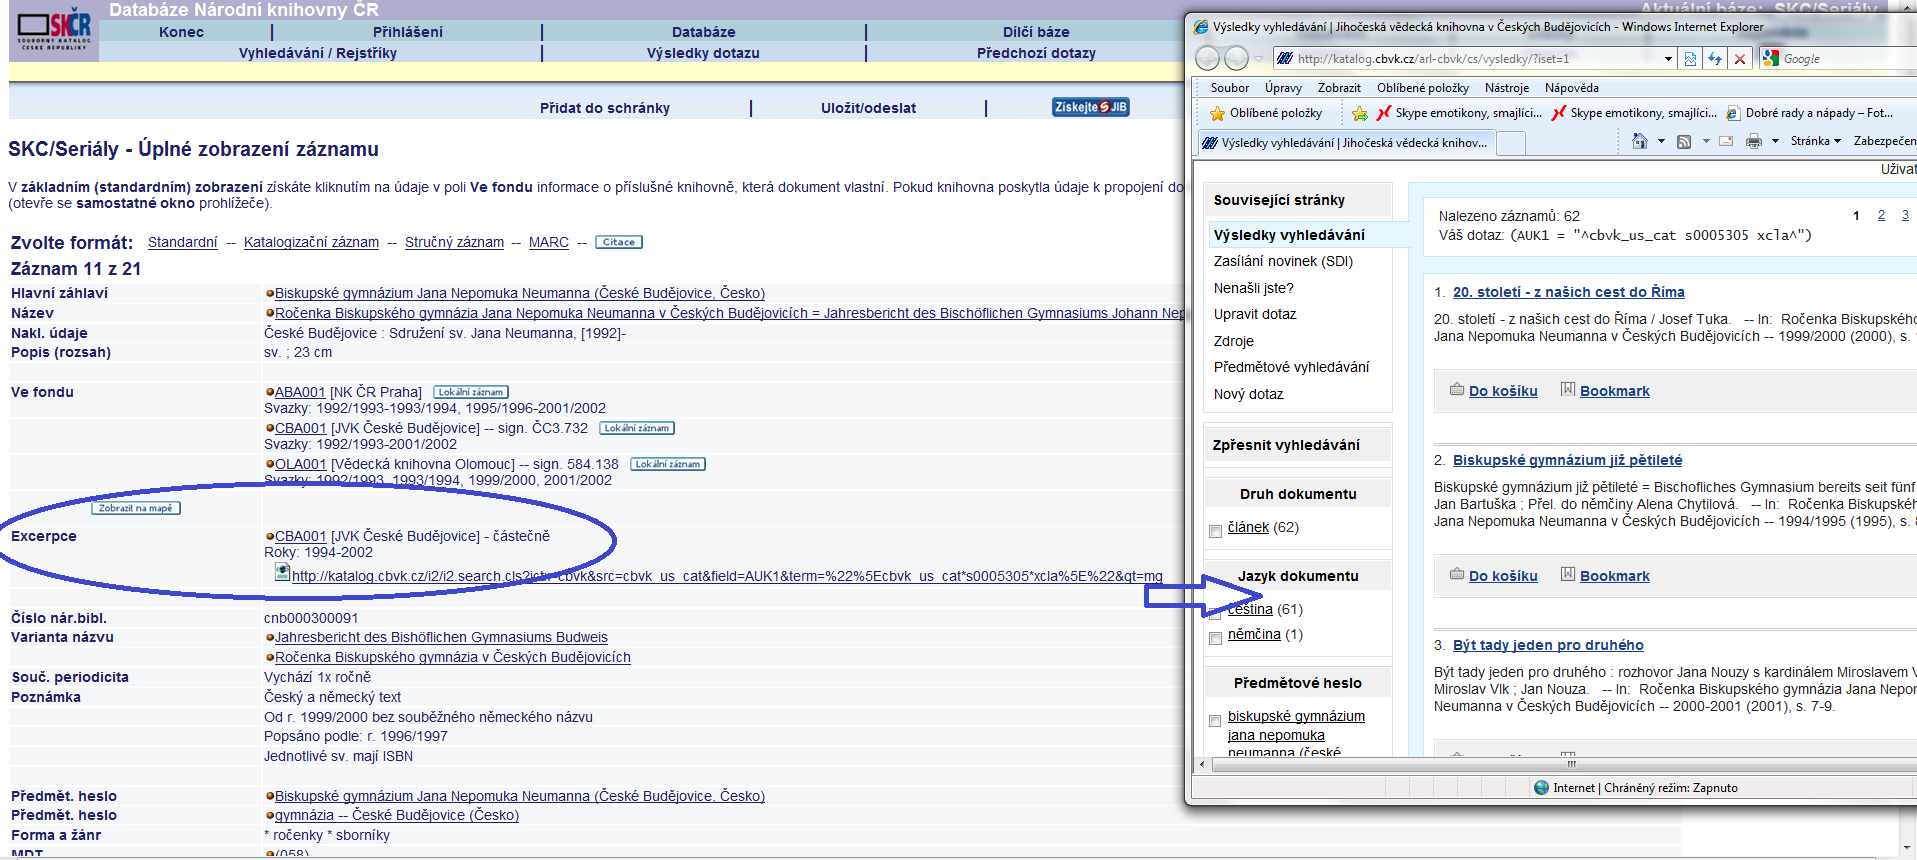Image resolution: width=1917 pixels, height=860 pixels.
Task: Open the Zobrazit menu
Action: coord(1339,88)
